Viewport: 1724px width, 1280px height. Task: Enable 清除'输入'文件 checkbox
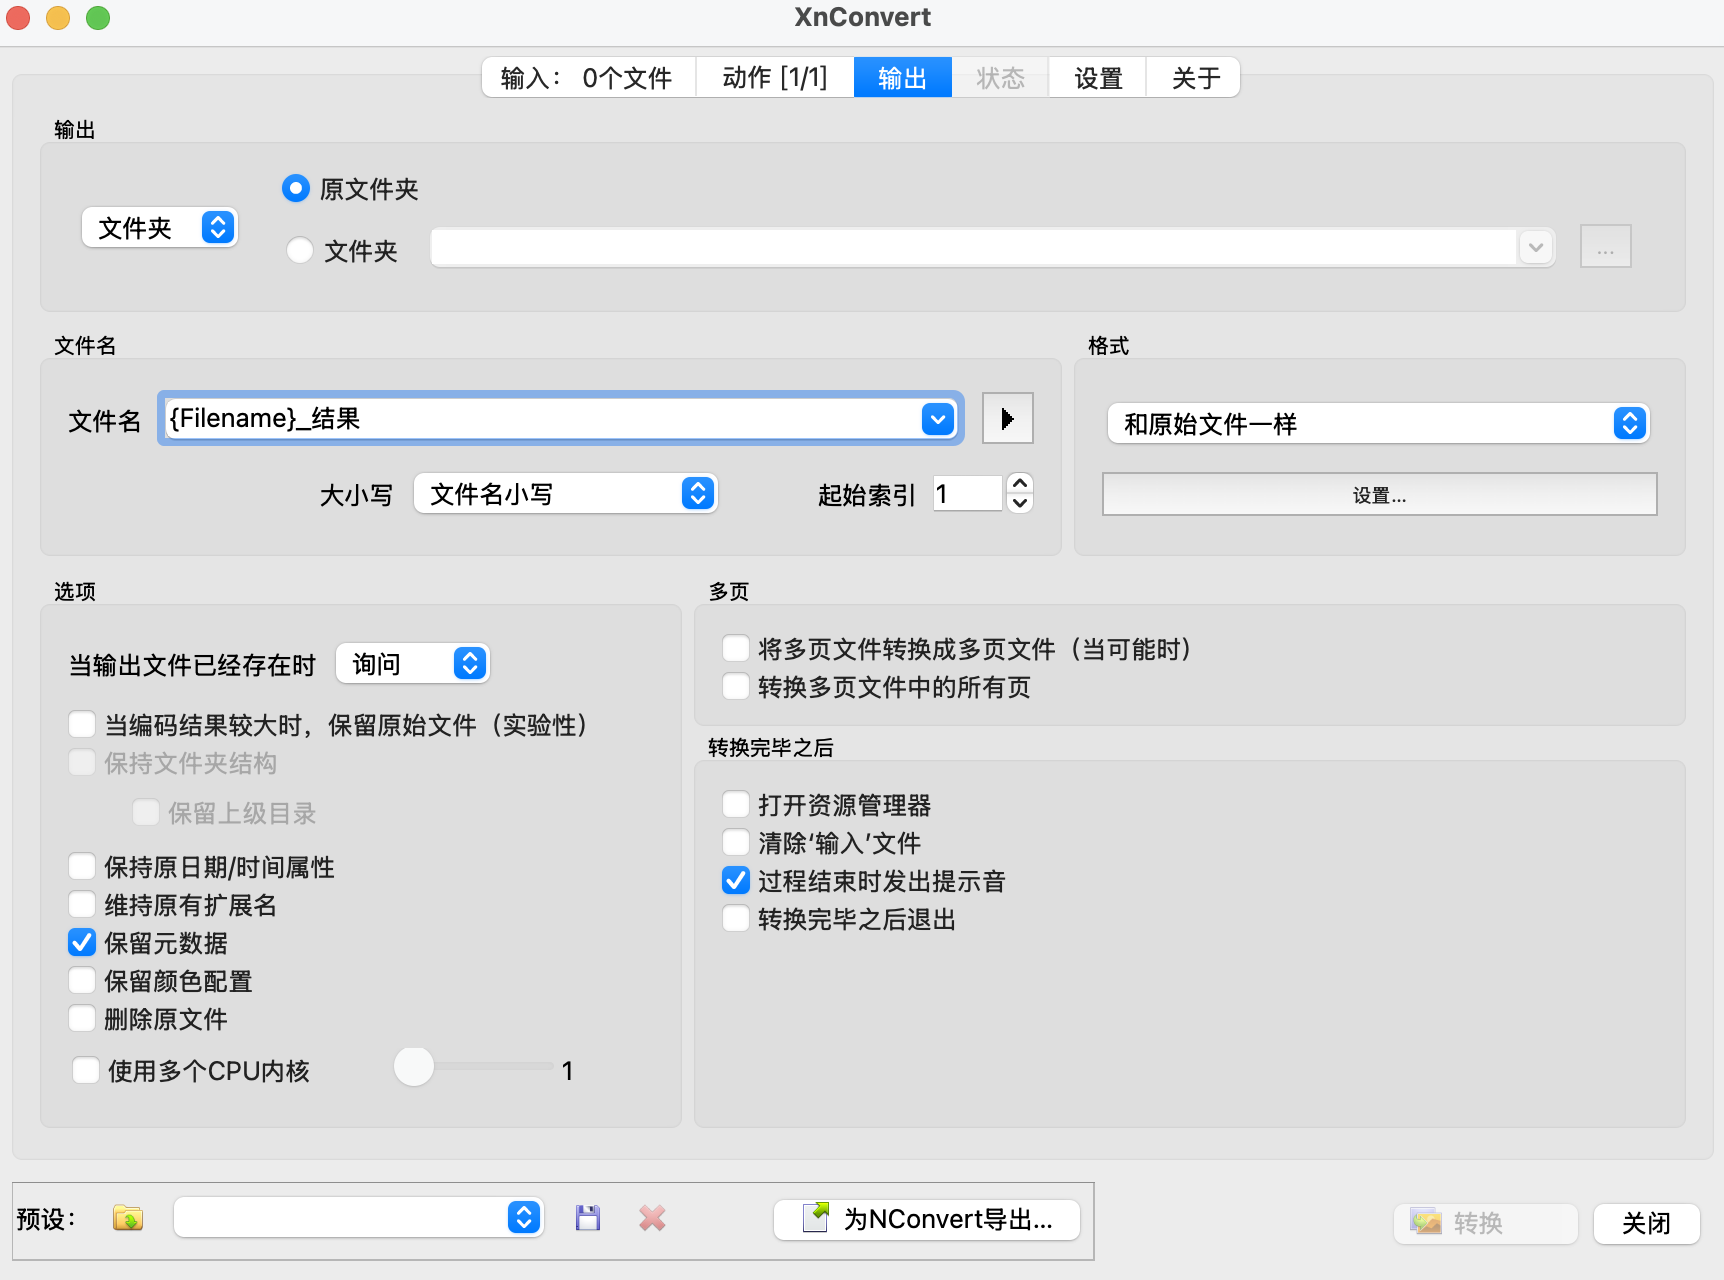[736, 842]
